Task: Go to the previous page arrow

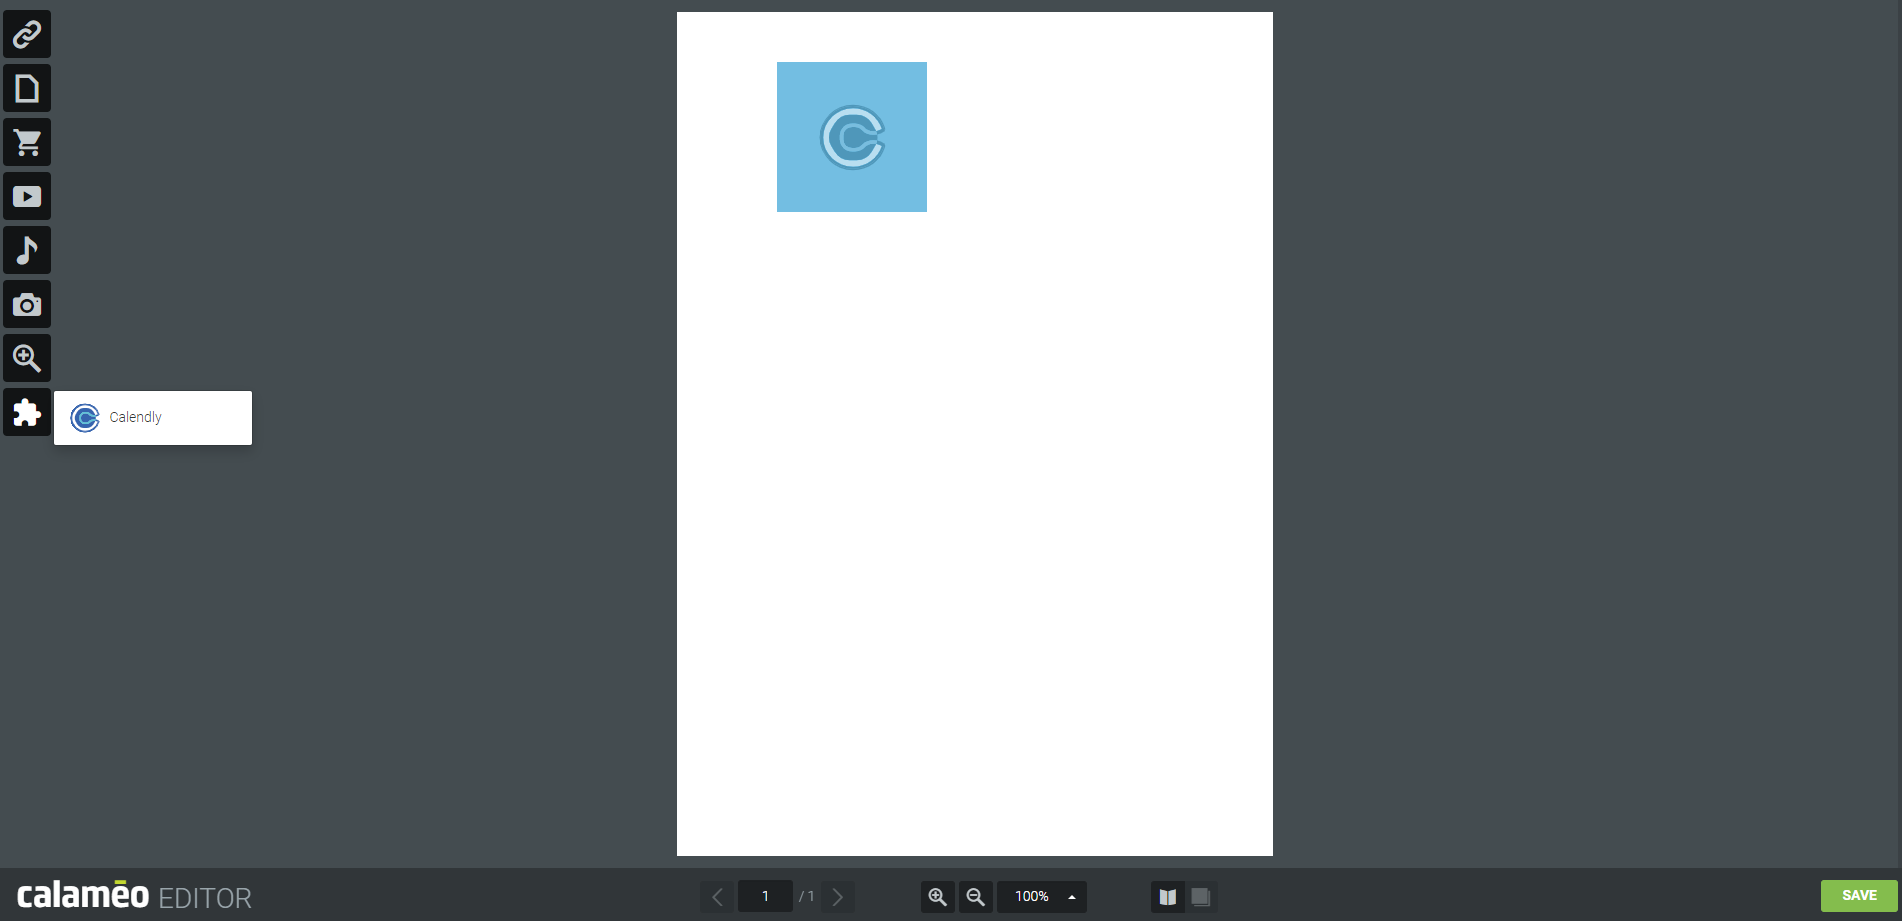Action: point(717,897)
